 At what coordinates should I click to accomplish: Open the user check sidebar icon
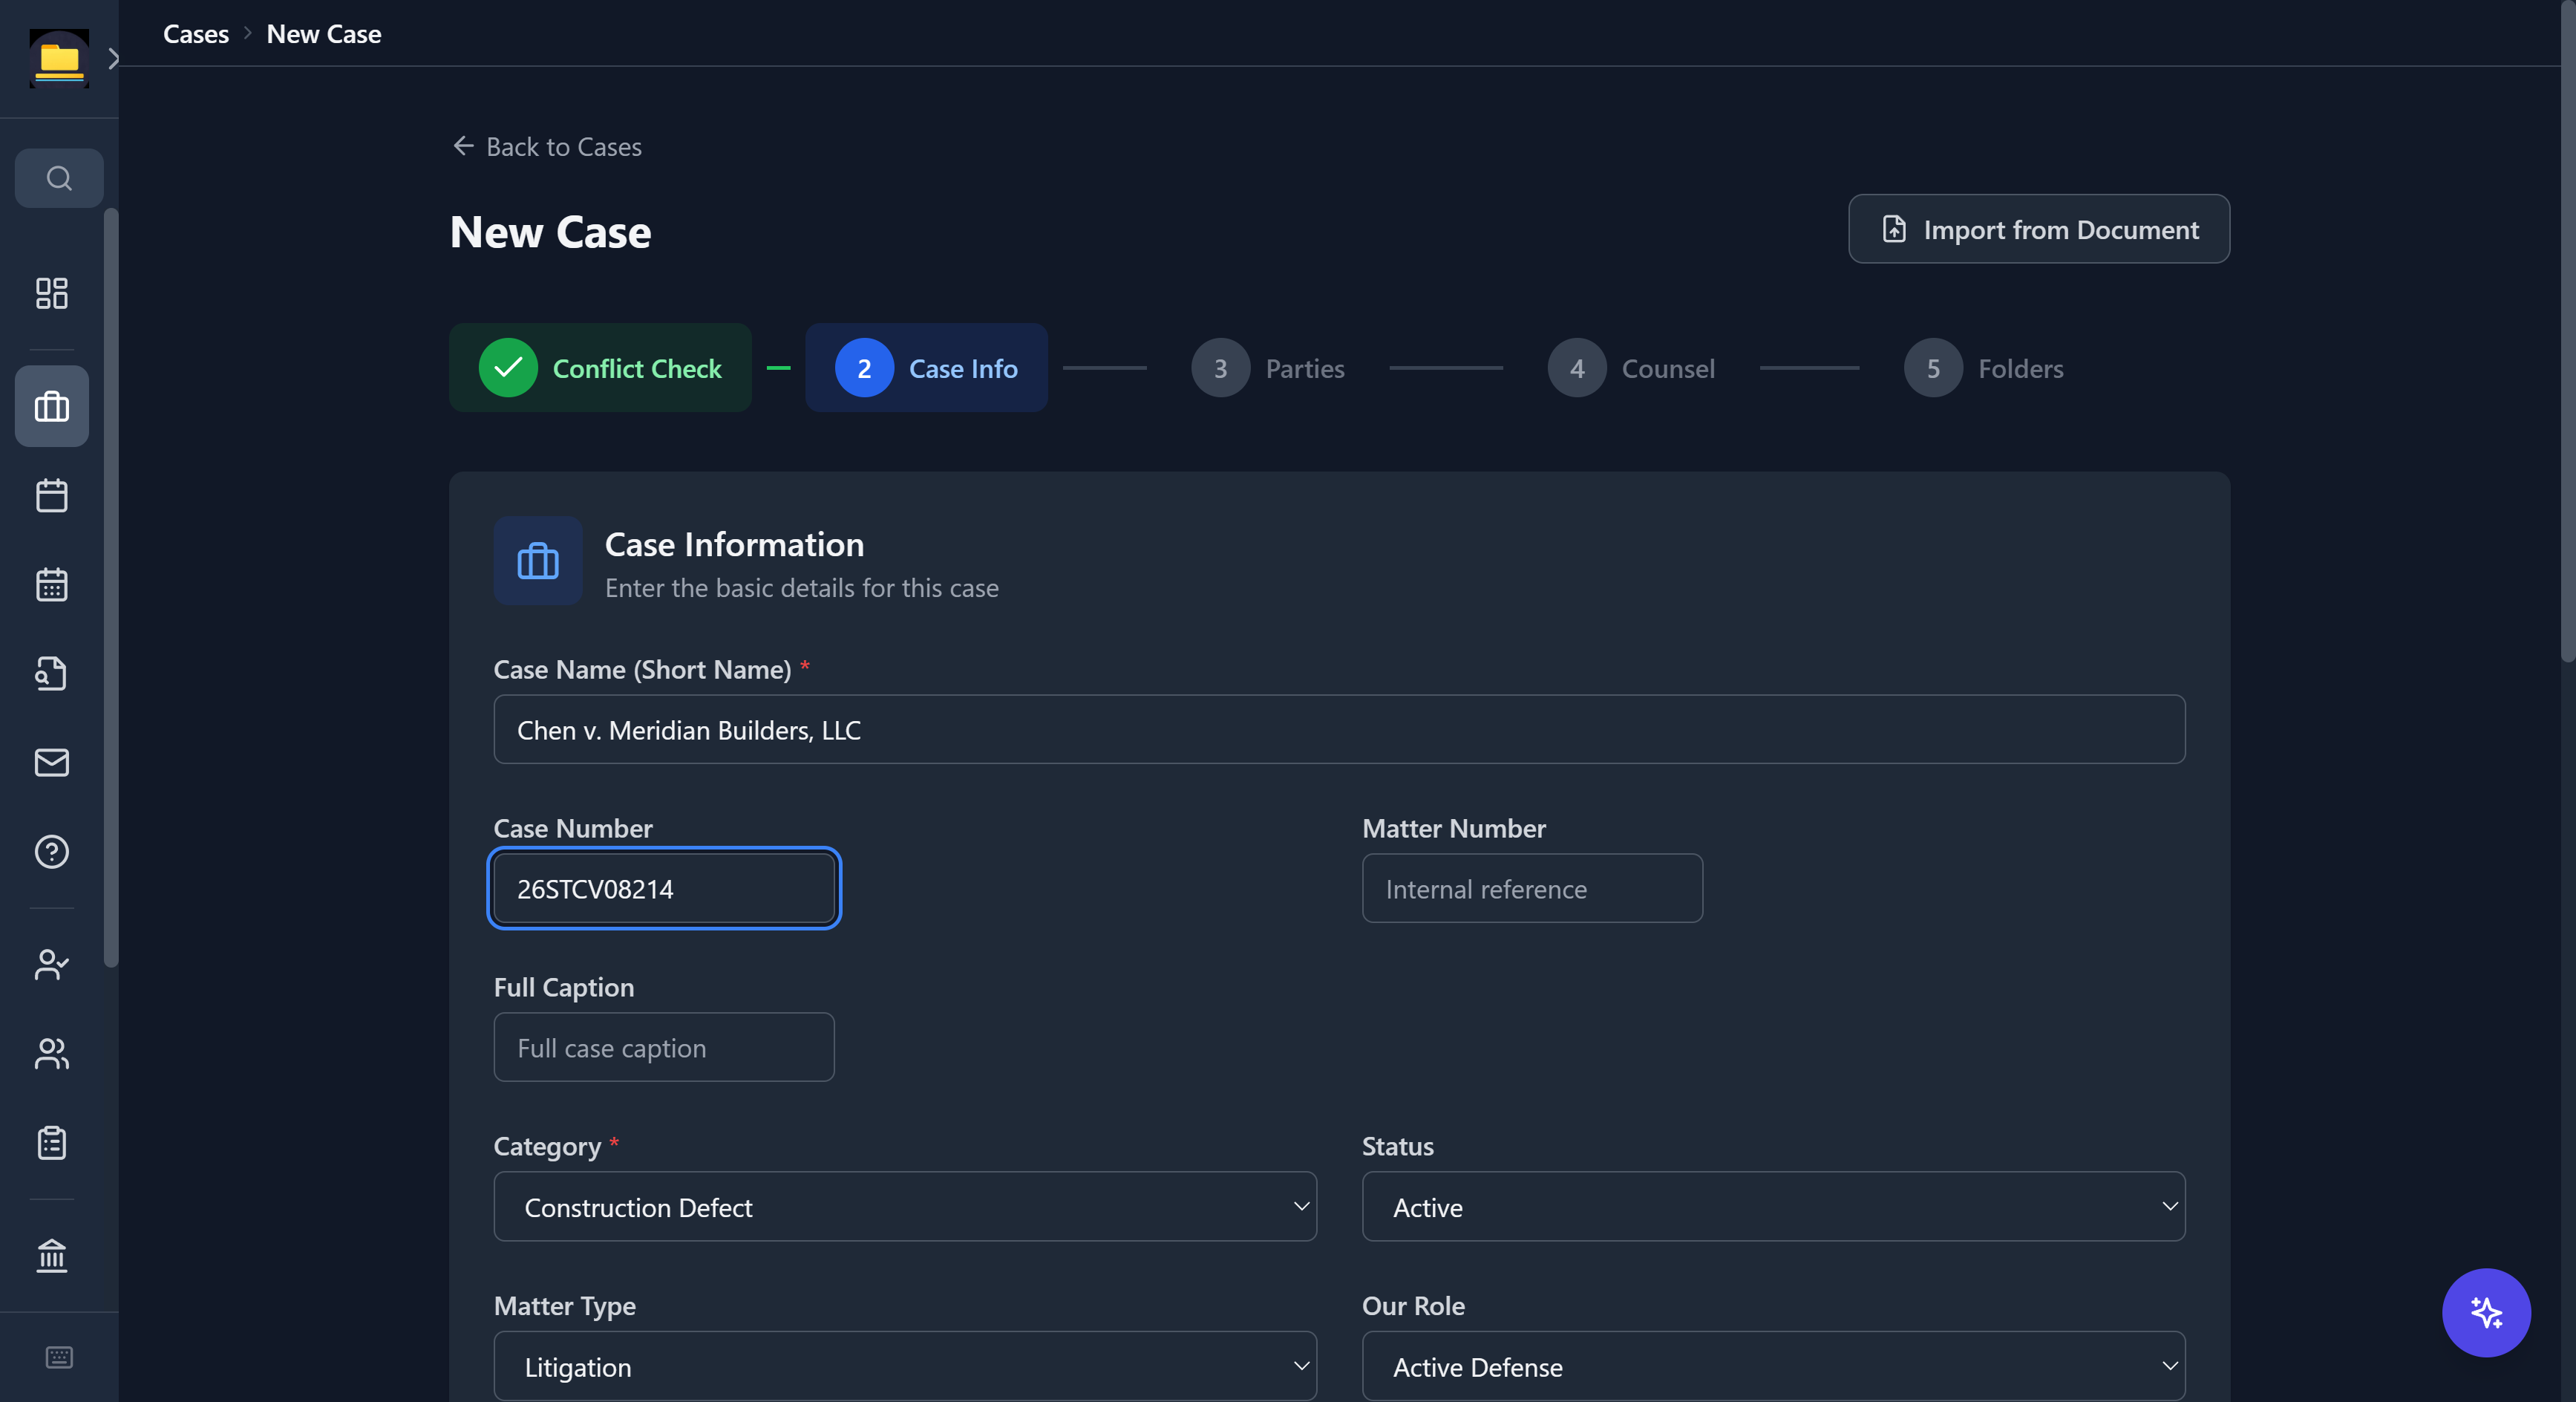[x=52, y=965]
